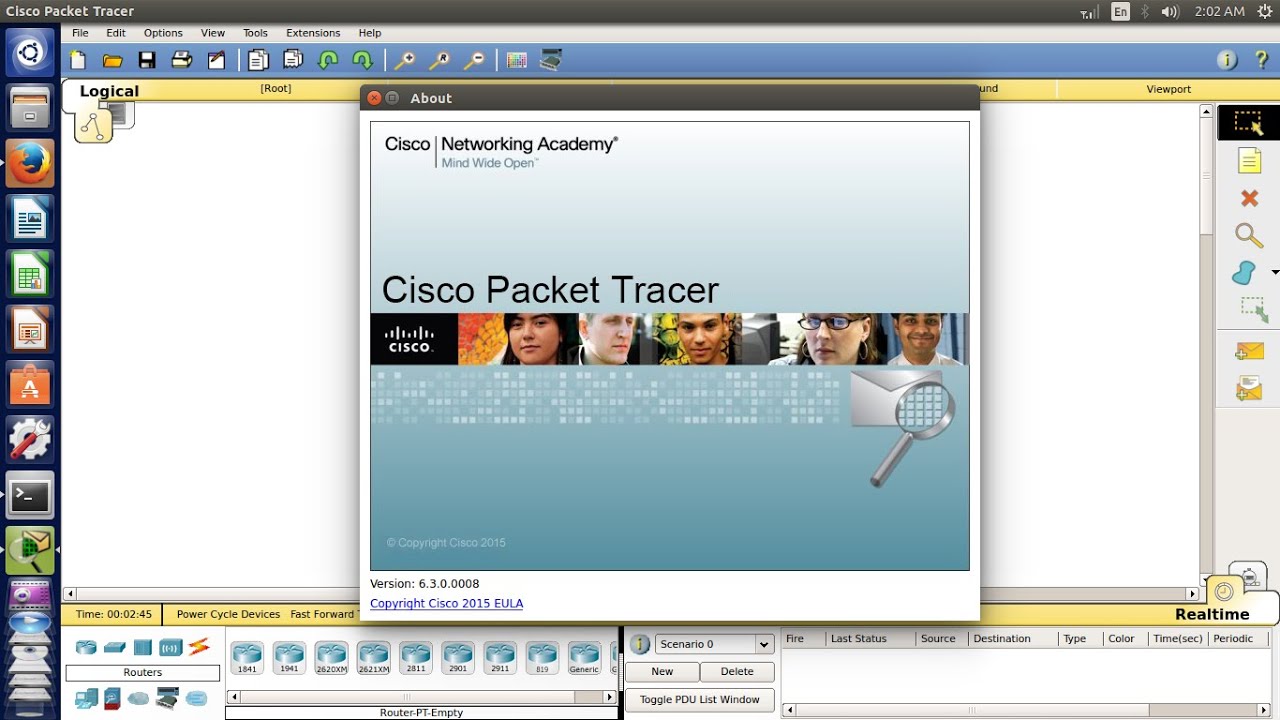Select the Draw Polygon shape tool
This screenshot has width=1280, height=720.
tap(1244, 272)
